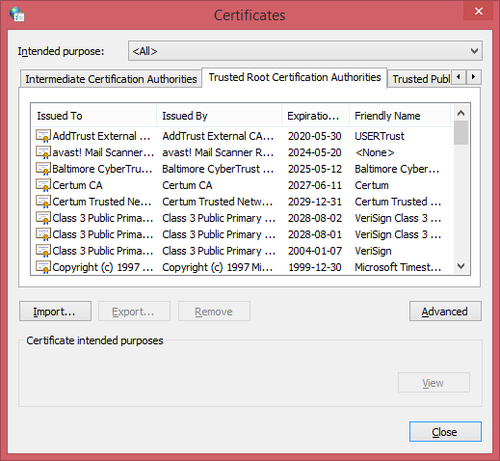Click the USERTrust friendly name

pos(379,136)
